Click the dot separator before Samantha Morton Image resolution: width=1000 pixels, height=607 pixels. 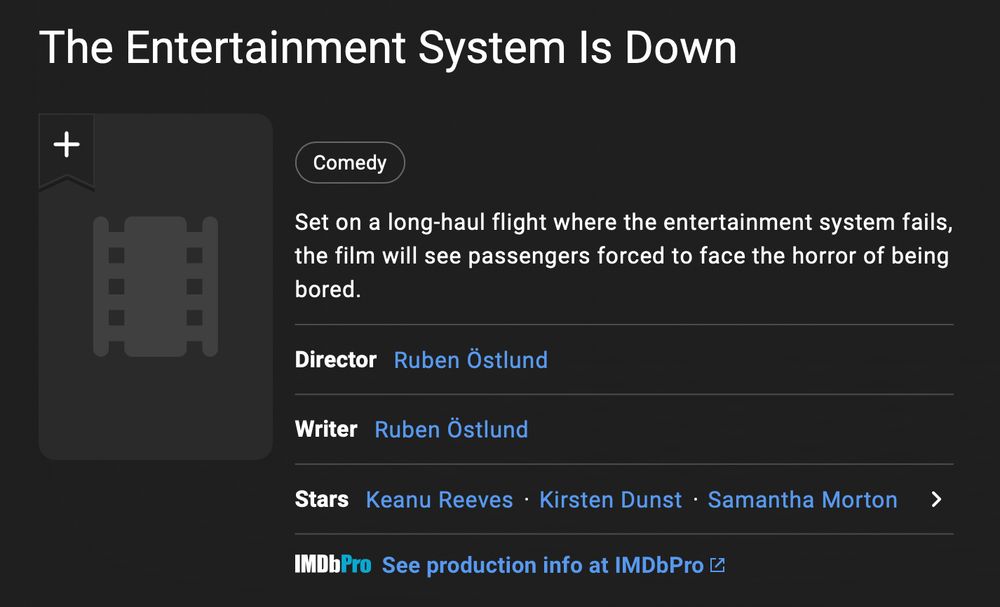tap(695, 499)
